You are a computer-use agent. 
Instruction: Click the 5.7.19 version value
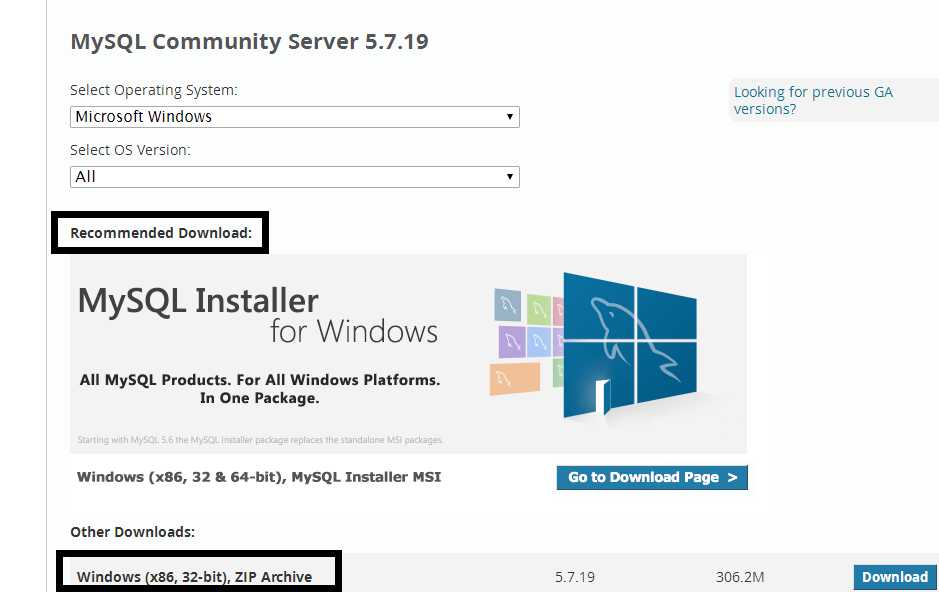[x=574, y=577]
